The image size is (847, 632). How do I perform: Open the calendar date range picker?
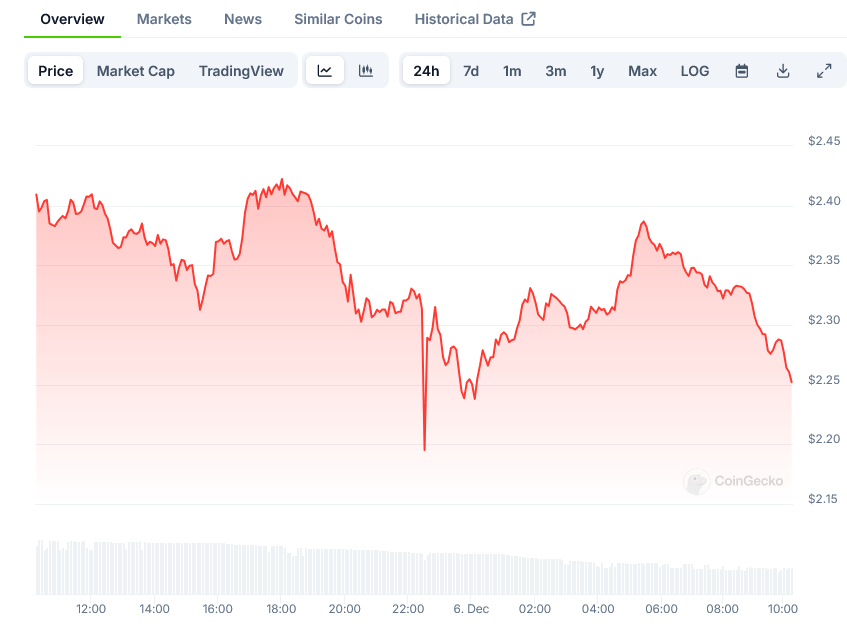click(742, 71)
